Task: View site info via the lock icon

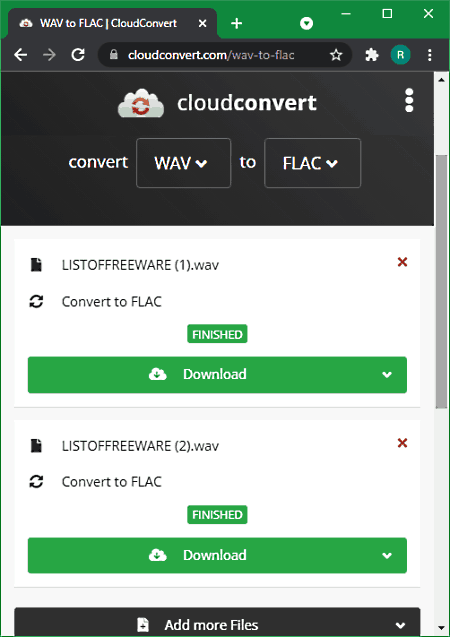Action: tap(114, 54)
